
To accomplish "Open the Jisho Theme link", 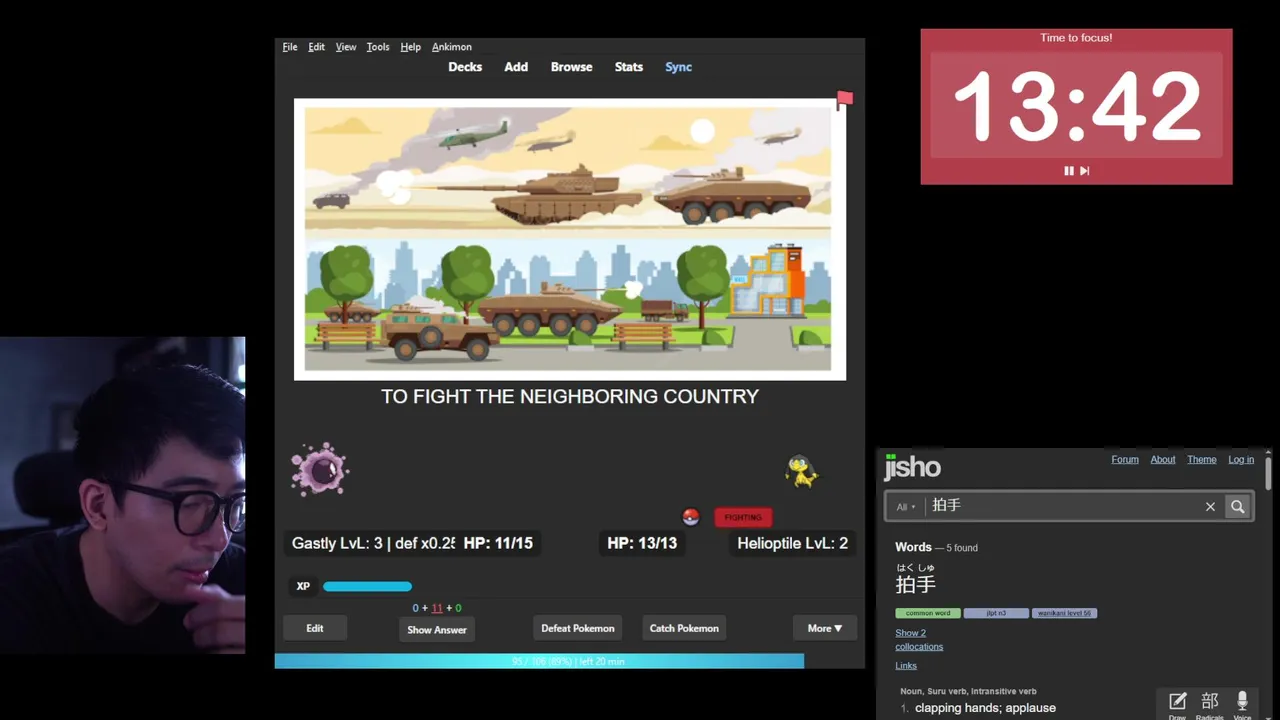I will pyautogui.click(x=1202, y=460).
